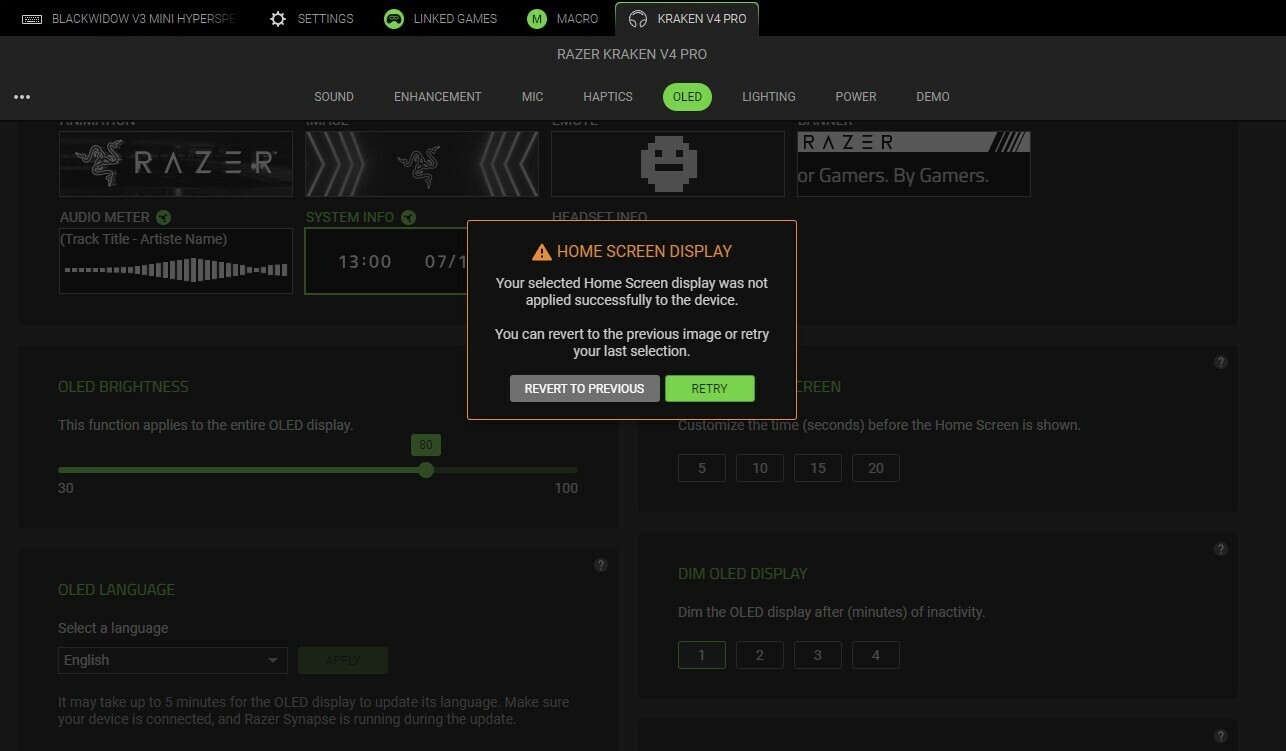Click the help icon beside Dim OLED Display
Viewport: 1286px width, 751px height.
point(1220,549)
